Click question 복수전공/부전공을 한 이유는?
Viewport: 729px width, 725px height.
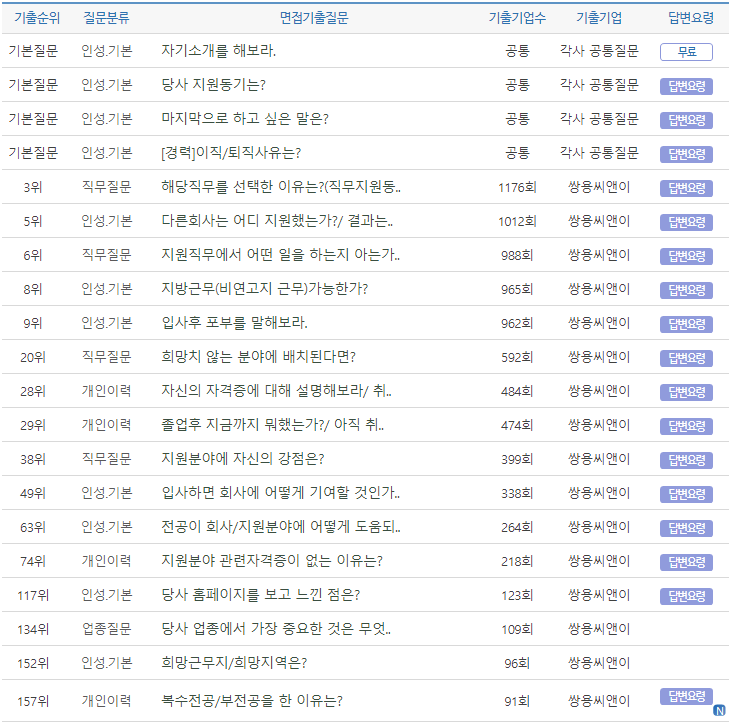[x=252, y=701]
